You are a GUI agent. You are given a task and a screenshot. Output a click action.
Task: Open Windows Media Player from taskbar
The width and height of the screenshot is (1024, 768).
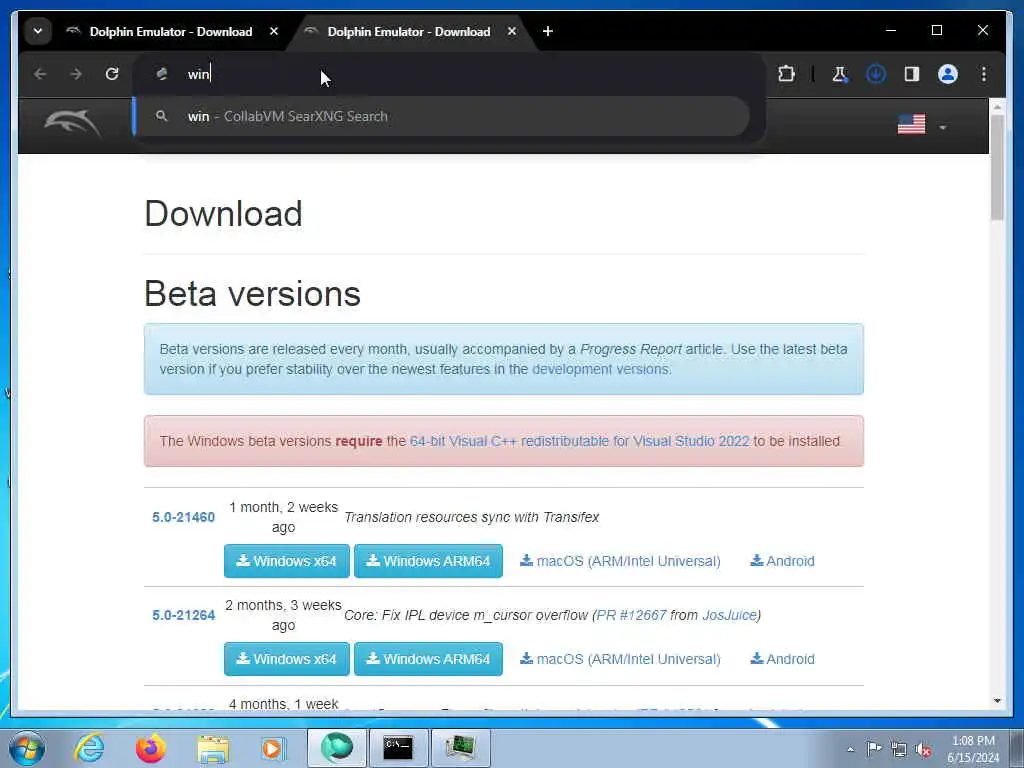[x=273, y=748]
